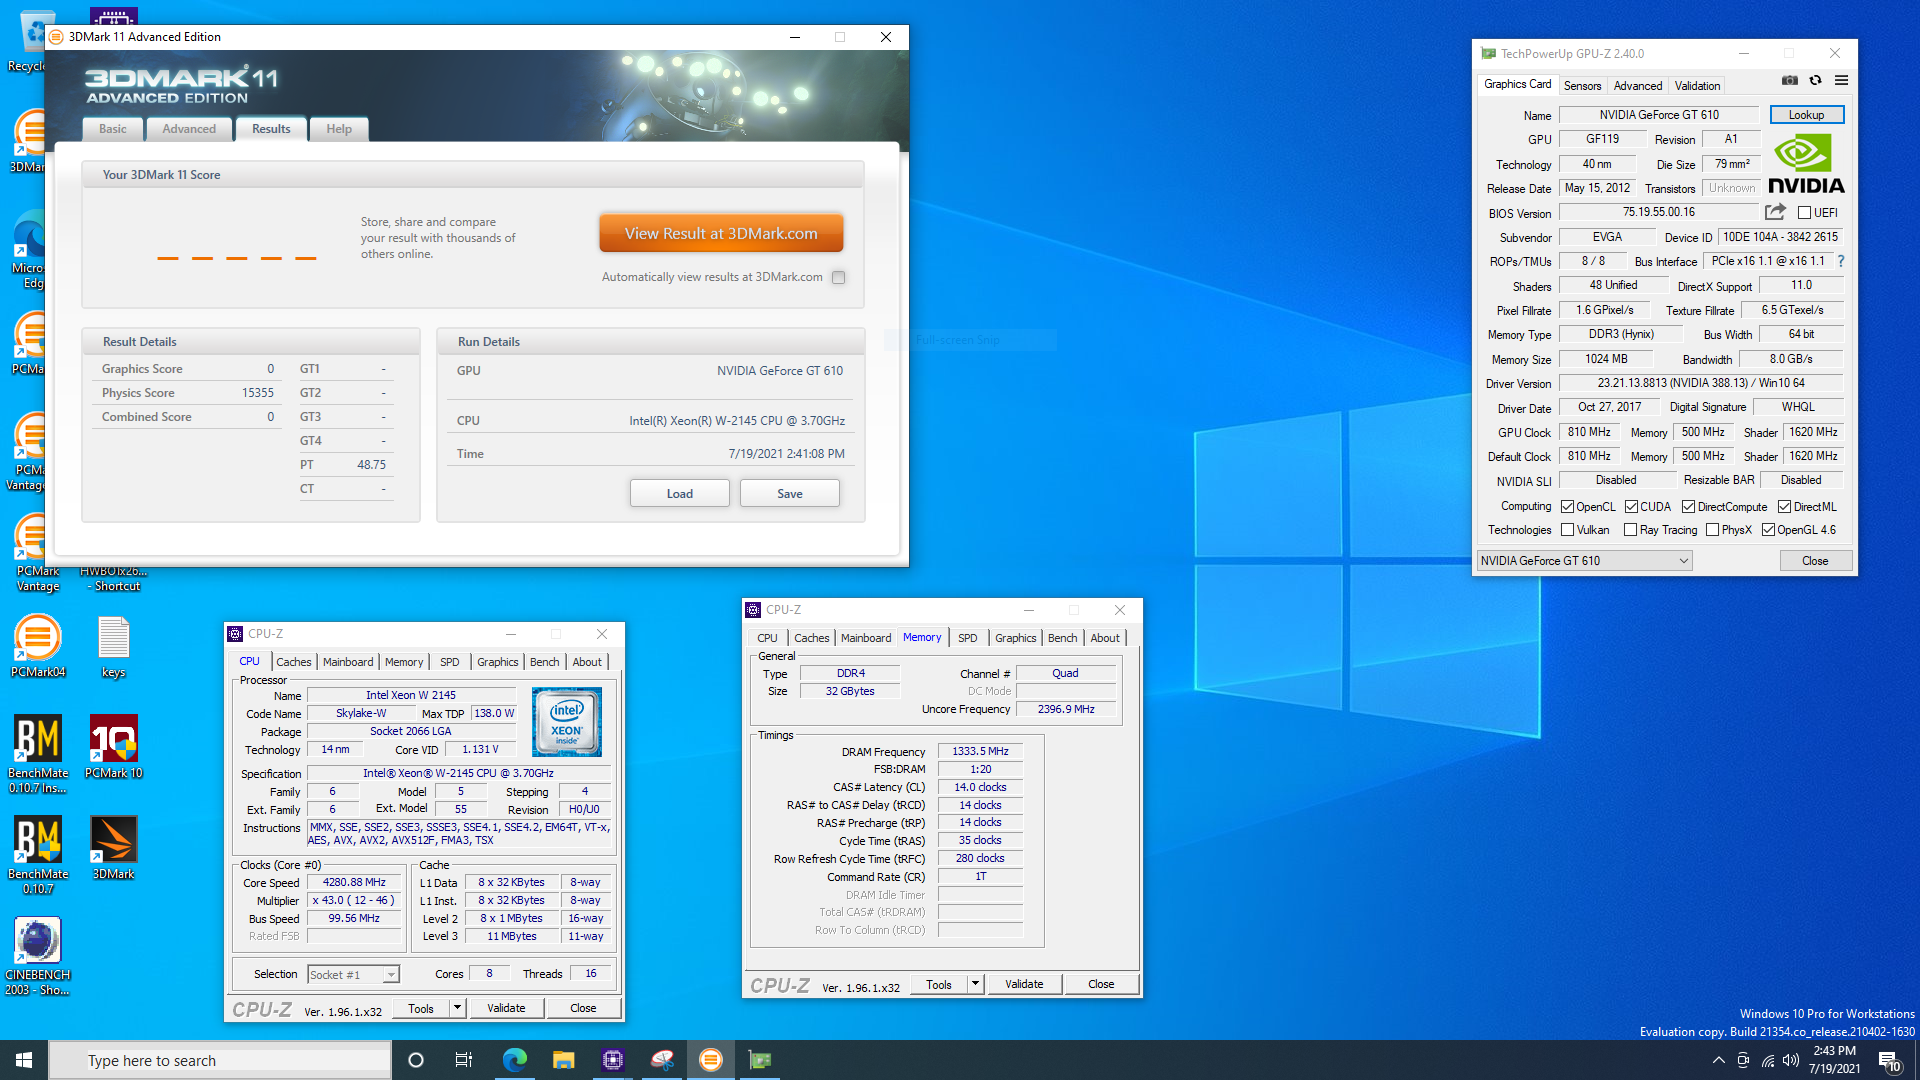Click the Load button in Run Details

point(680,494)
